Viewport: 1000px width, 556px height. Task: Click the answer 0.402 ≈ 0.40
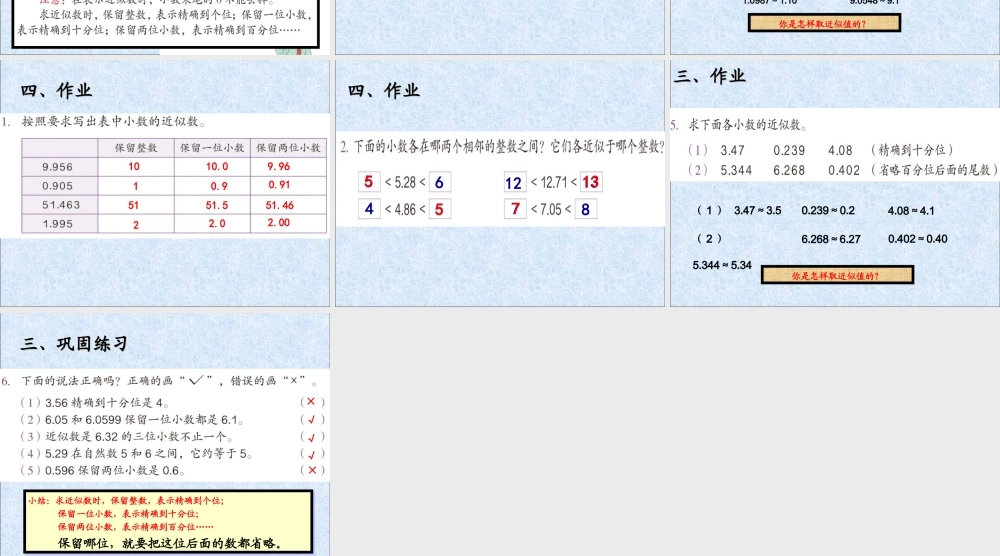918,239
